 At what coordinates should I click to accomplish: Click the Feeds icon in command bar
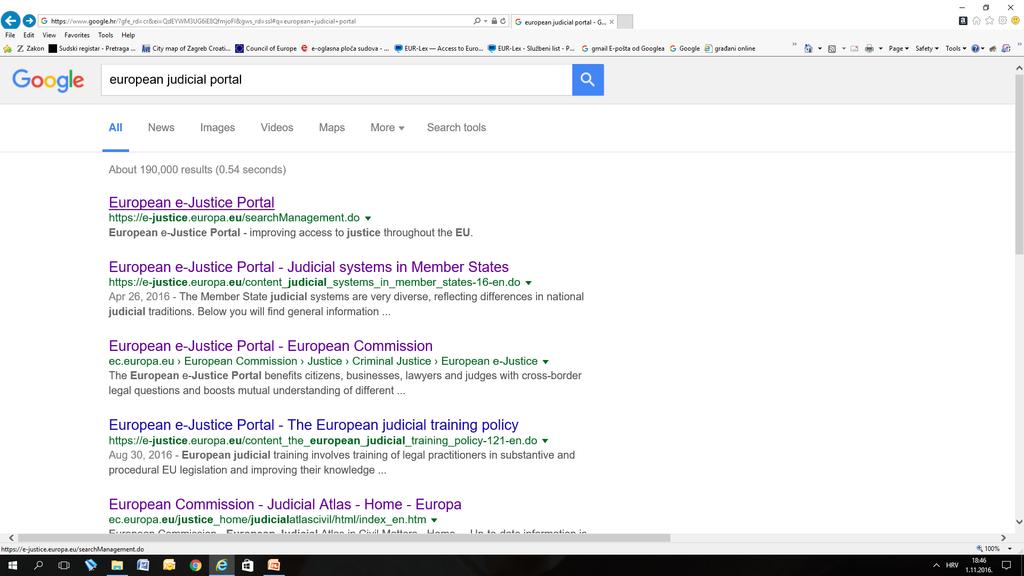pos(831,48)
